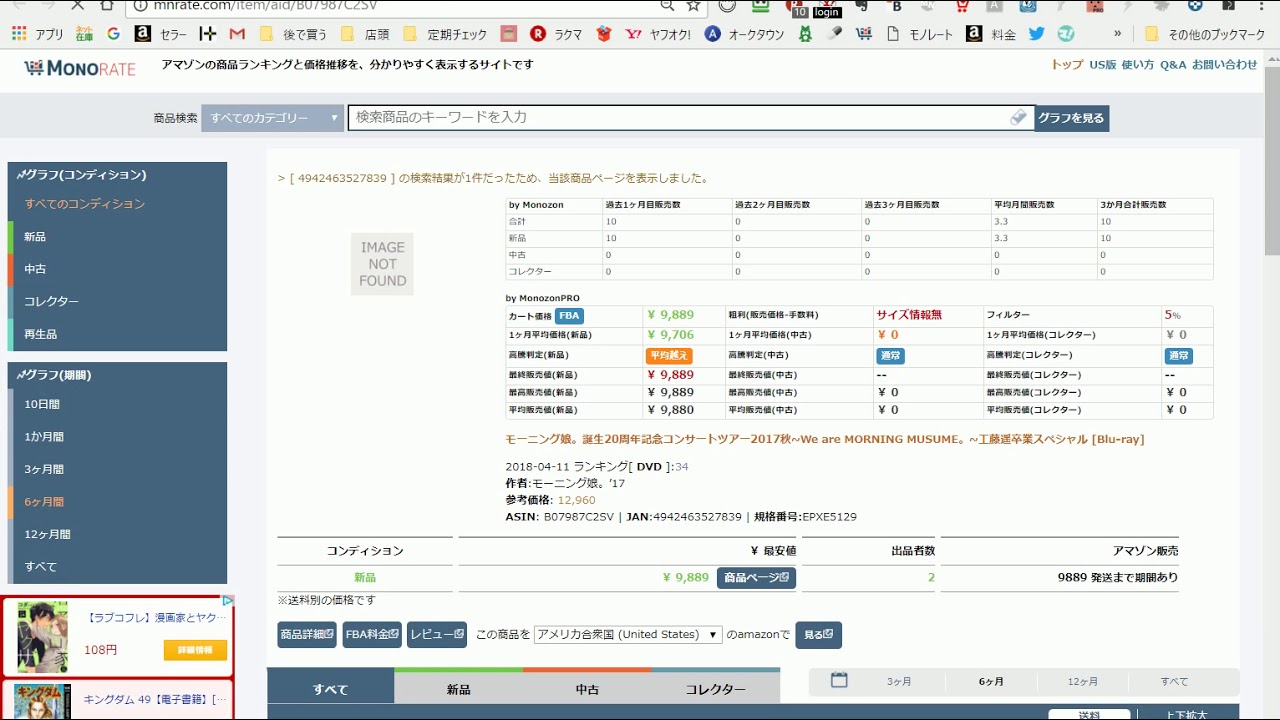Open the Q&A header link
The width and height of the screenshot is (1280, 720).
[x=1173, y=64]
